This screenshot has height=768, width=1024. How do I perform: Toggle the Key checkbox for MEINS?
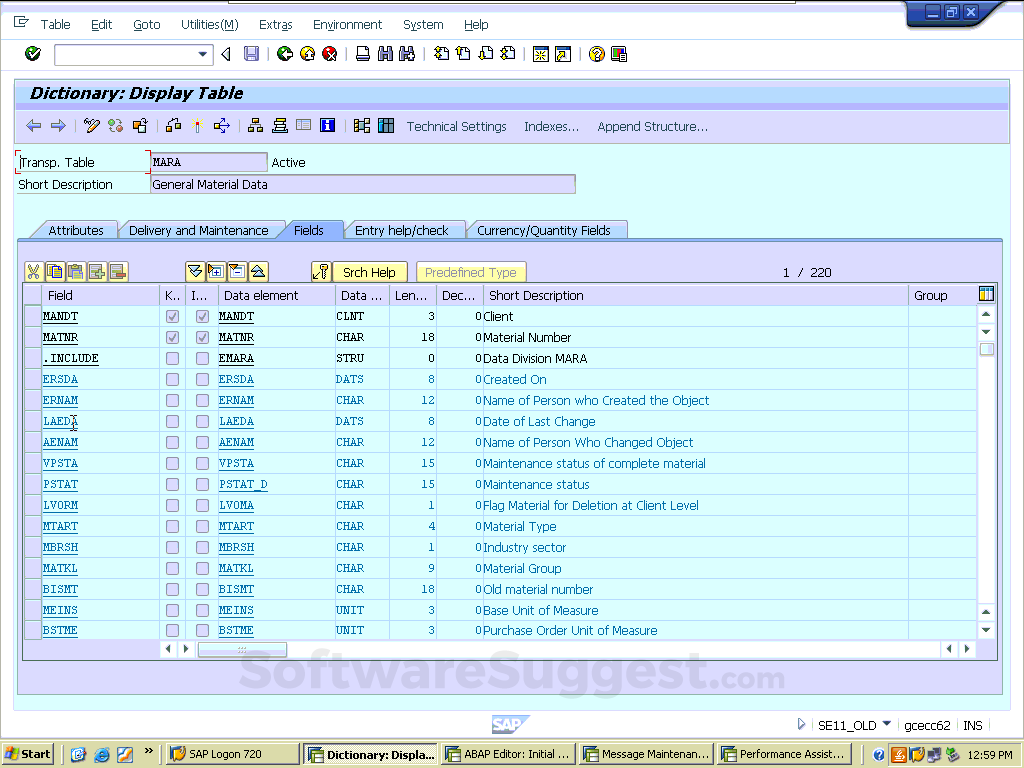click(x=172, y=610)
